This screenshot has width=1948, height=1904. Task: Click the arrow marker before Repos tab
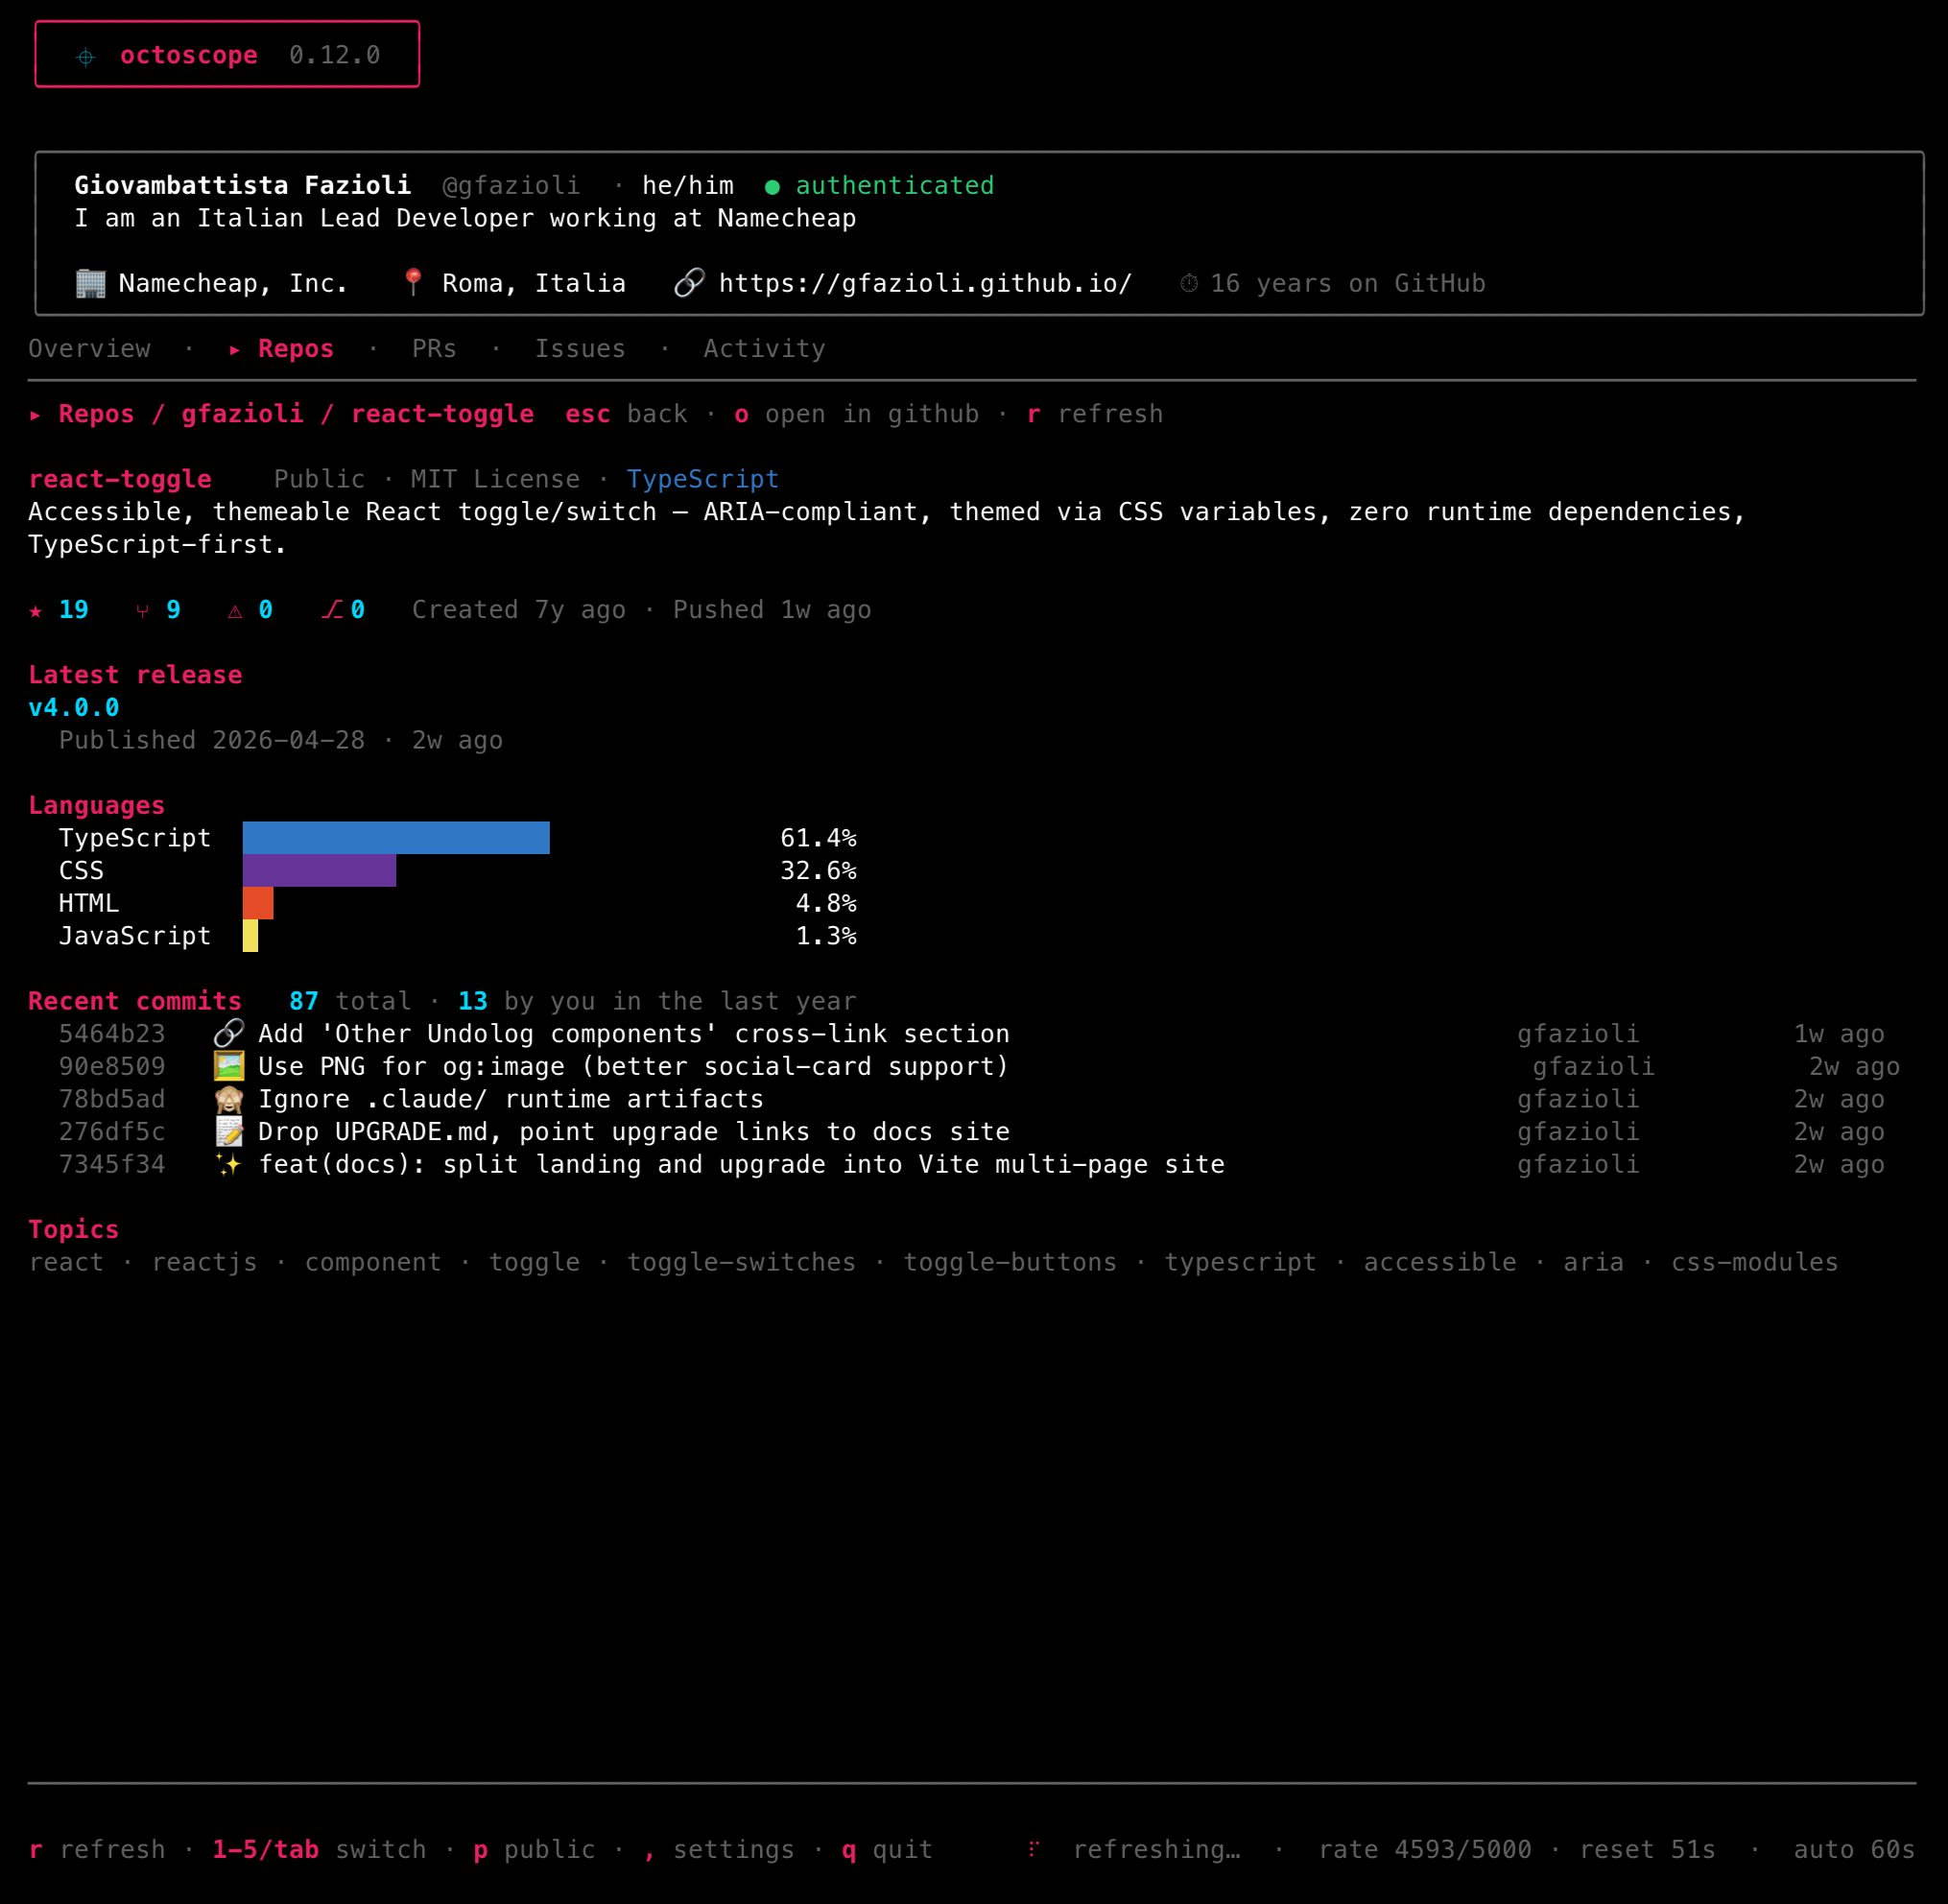(x=235, y=350)
